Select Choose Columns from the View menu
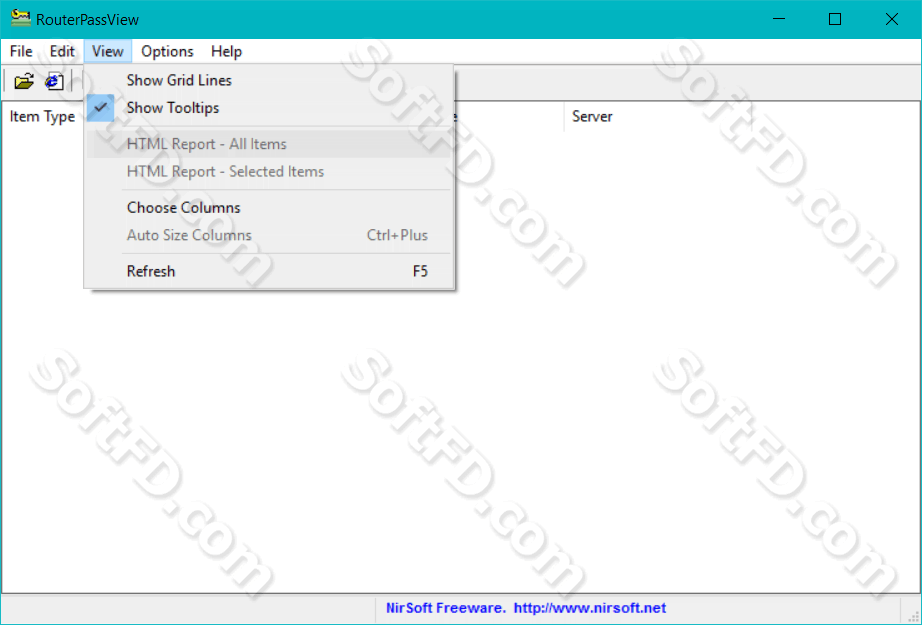The width and height of the screenshot is (922, 625). (x=270, y=208)
